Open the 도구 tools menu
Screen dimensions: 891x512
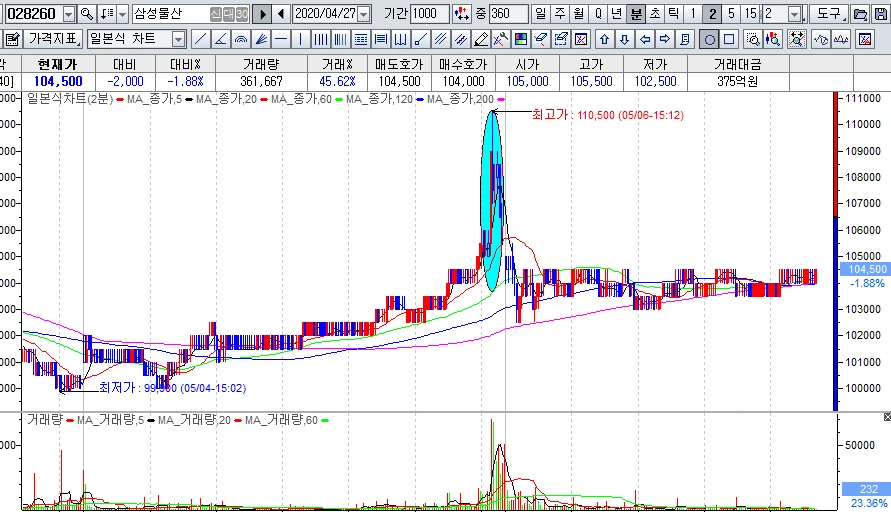pyautogui.click(x=828, y=14)
